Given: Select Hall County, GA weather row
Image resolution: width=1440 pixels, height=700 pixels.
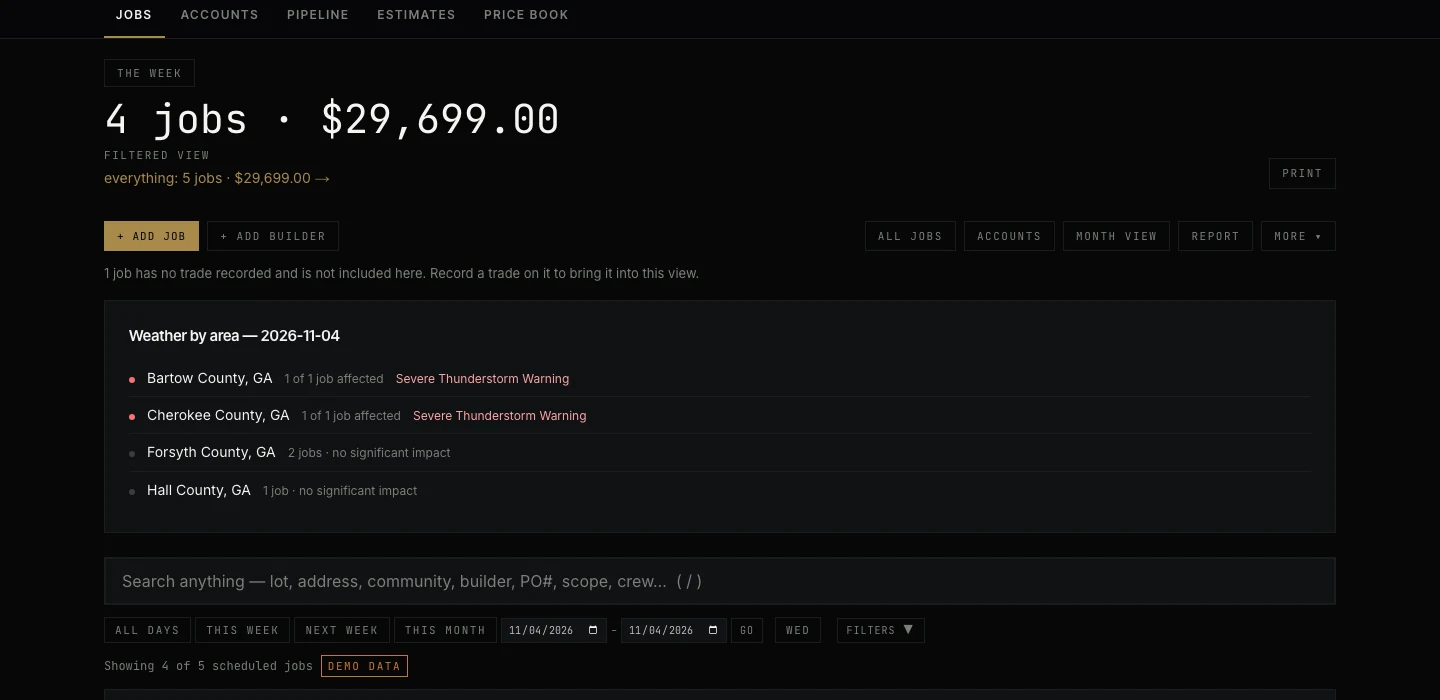Looking at the screenshot, I should (x=719, y=491).
